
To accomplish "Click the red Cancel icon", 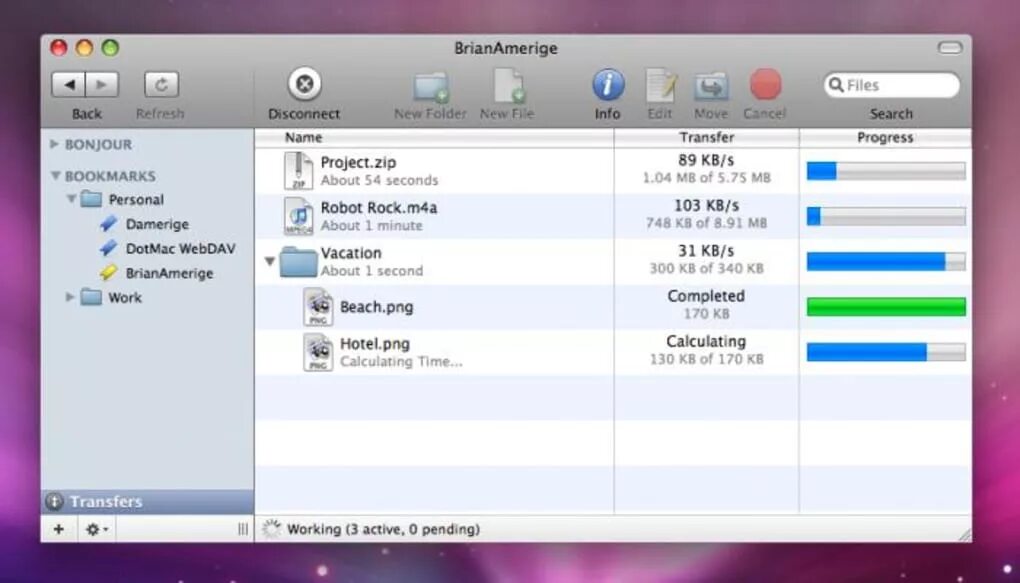I will (766, 85).
